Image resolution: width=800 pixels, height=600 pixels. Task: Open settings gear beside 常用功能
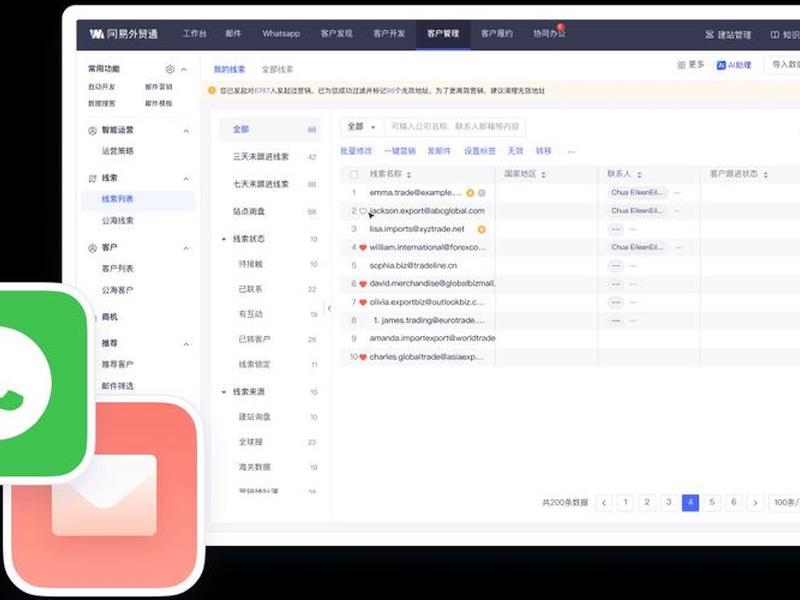pos(170,69)
